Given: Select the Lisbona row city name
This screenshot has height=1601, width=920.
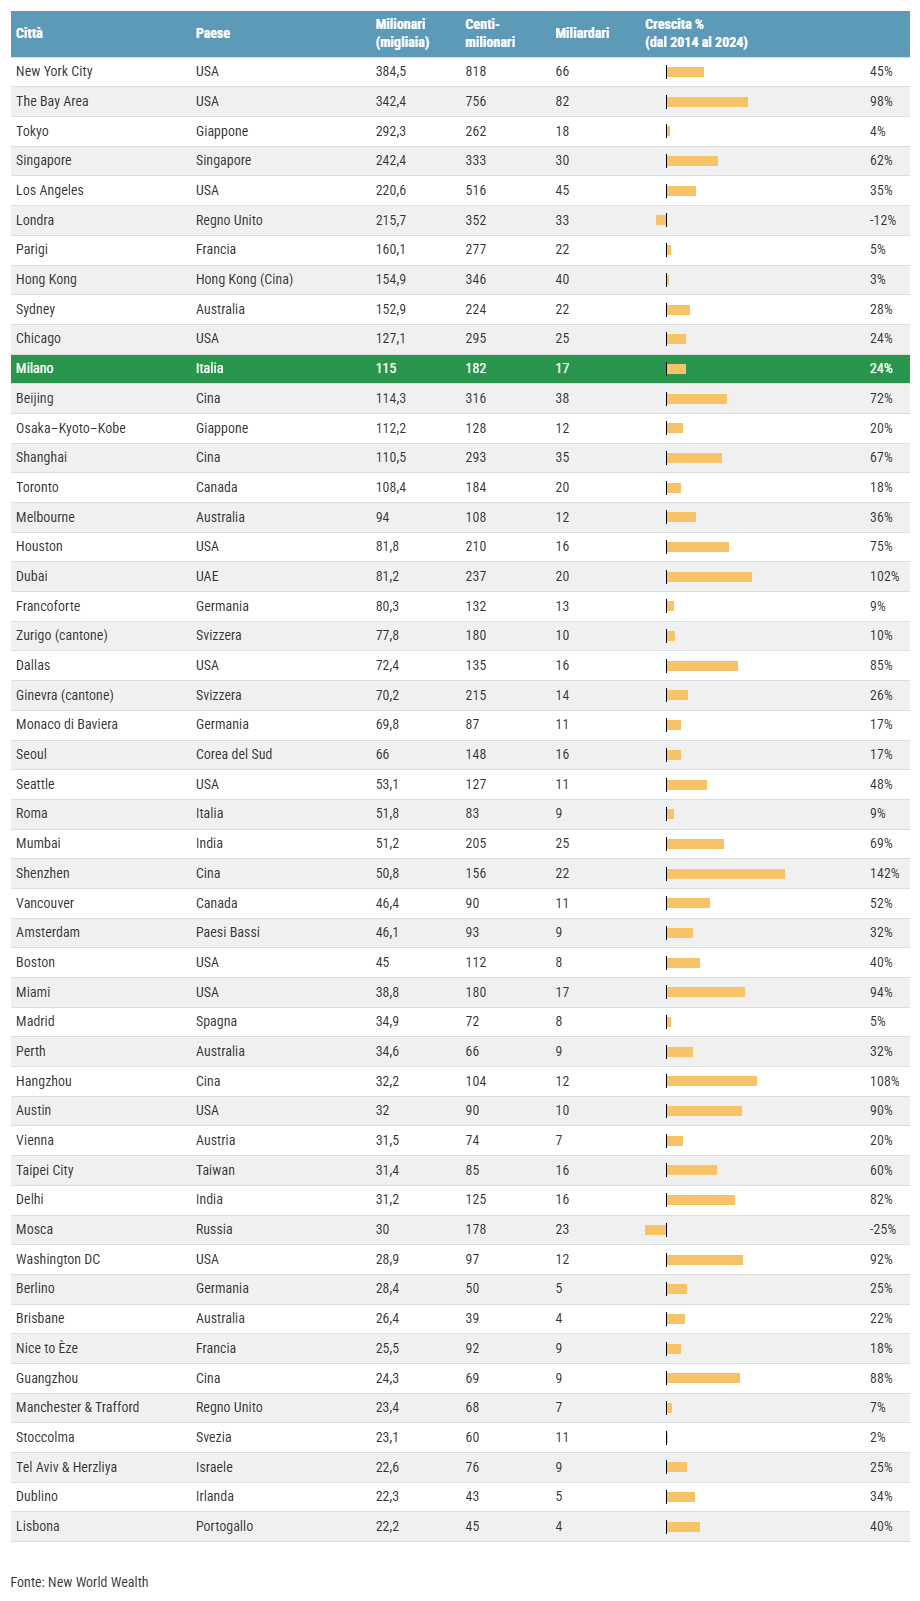Looking at the screenshot, I should pos(38,1526).
